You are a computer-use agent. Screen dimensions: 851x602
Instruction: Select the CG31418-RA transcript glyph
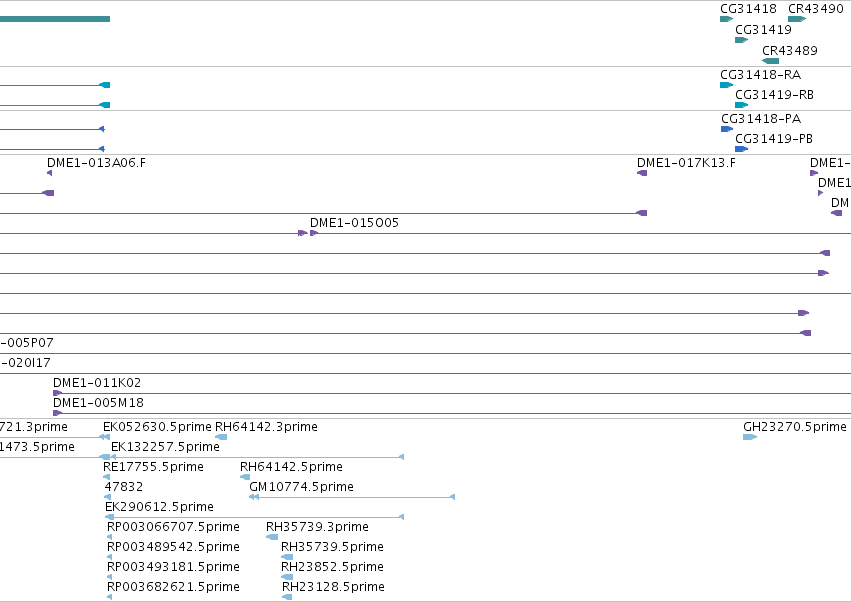[x=726, y=85]
